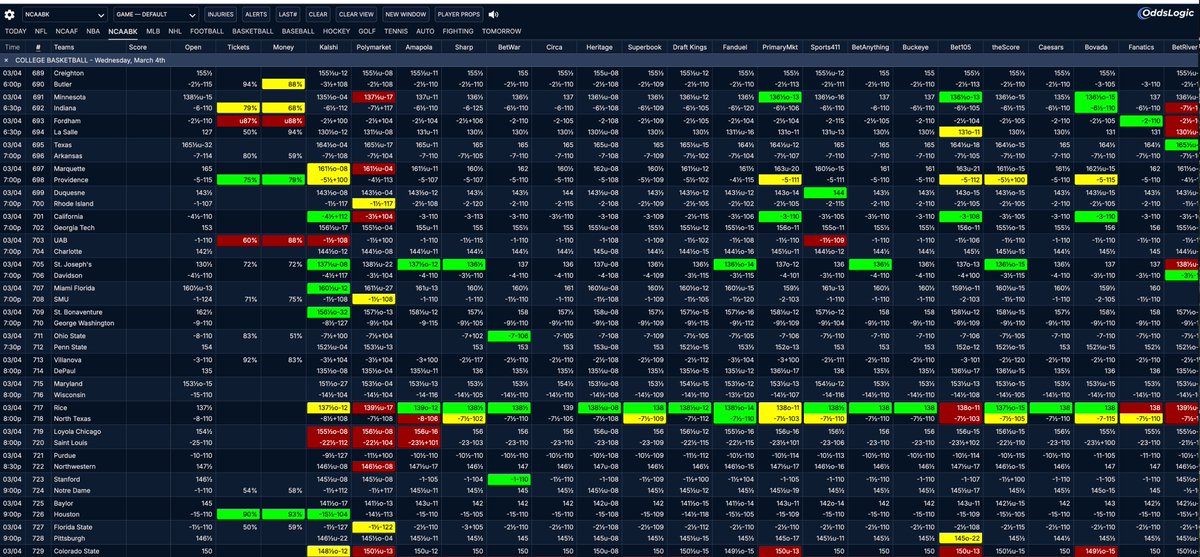
Task: Click the Tickets column header
Action: pyautogui.click(x=239, y=46)
